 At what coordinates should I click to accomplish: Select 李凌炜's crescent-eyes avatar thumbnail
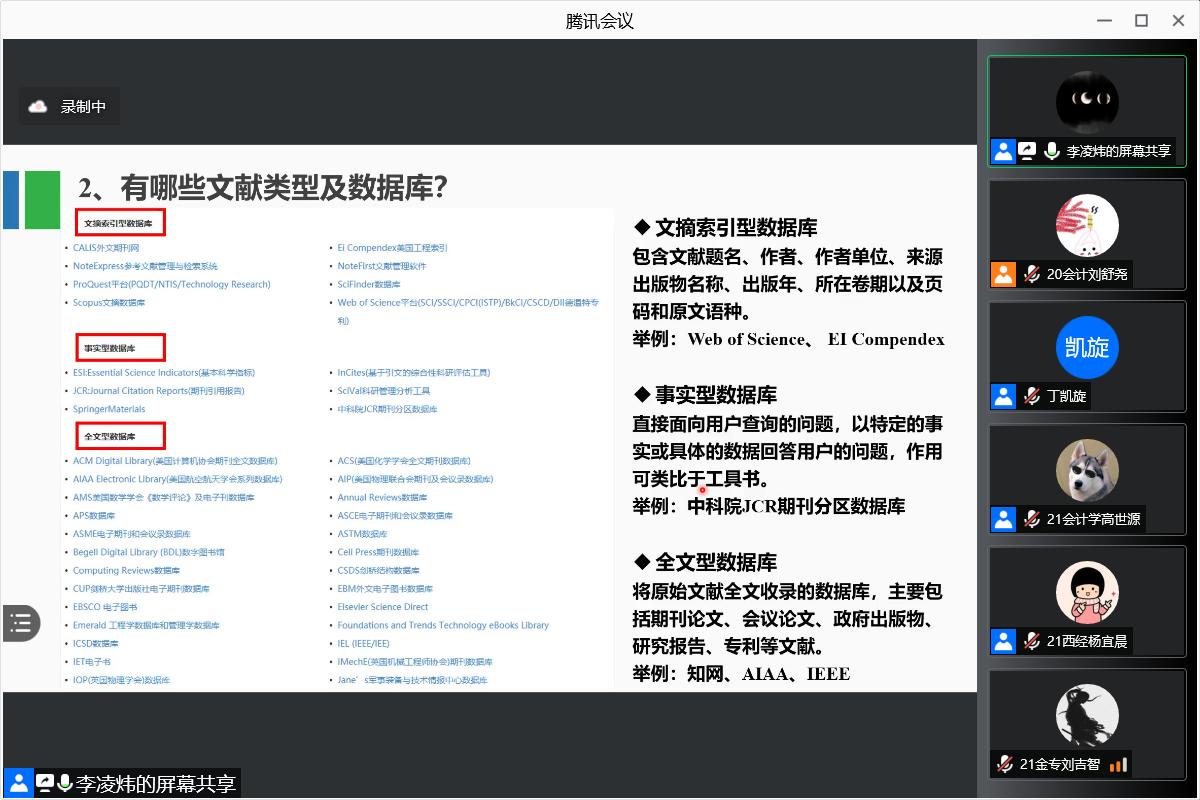tap(1087, 101)
